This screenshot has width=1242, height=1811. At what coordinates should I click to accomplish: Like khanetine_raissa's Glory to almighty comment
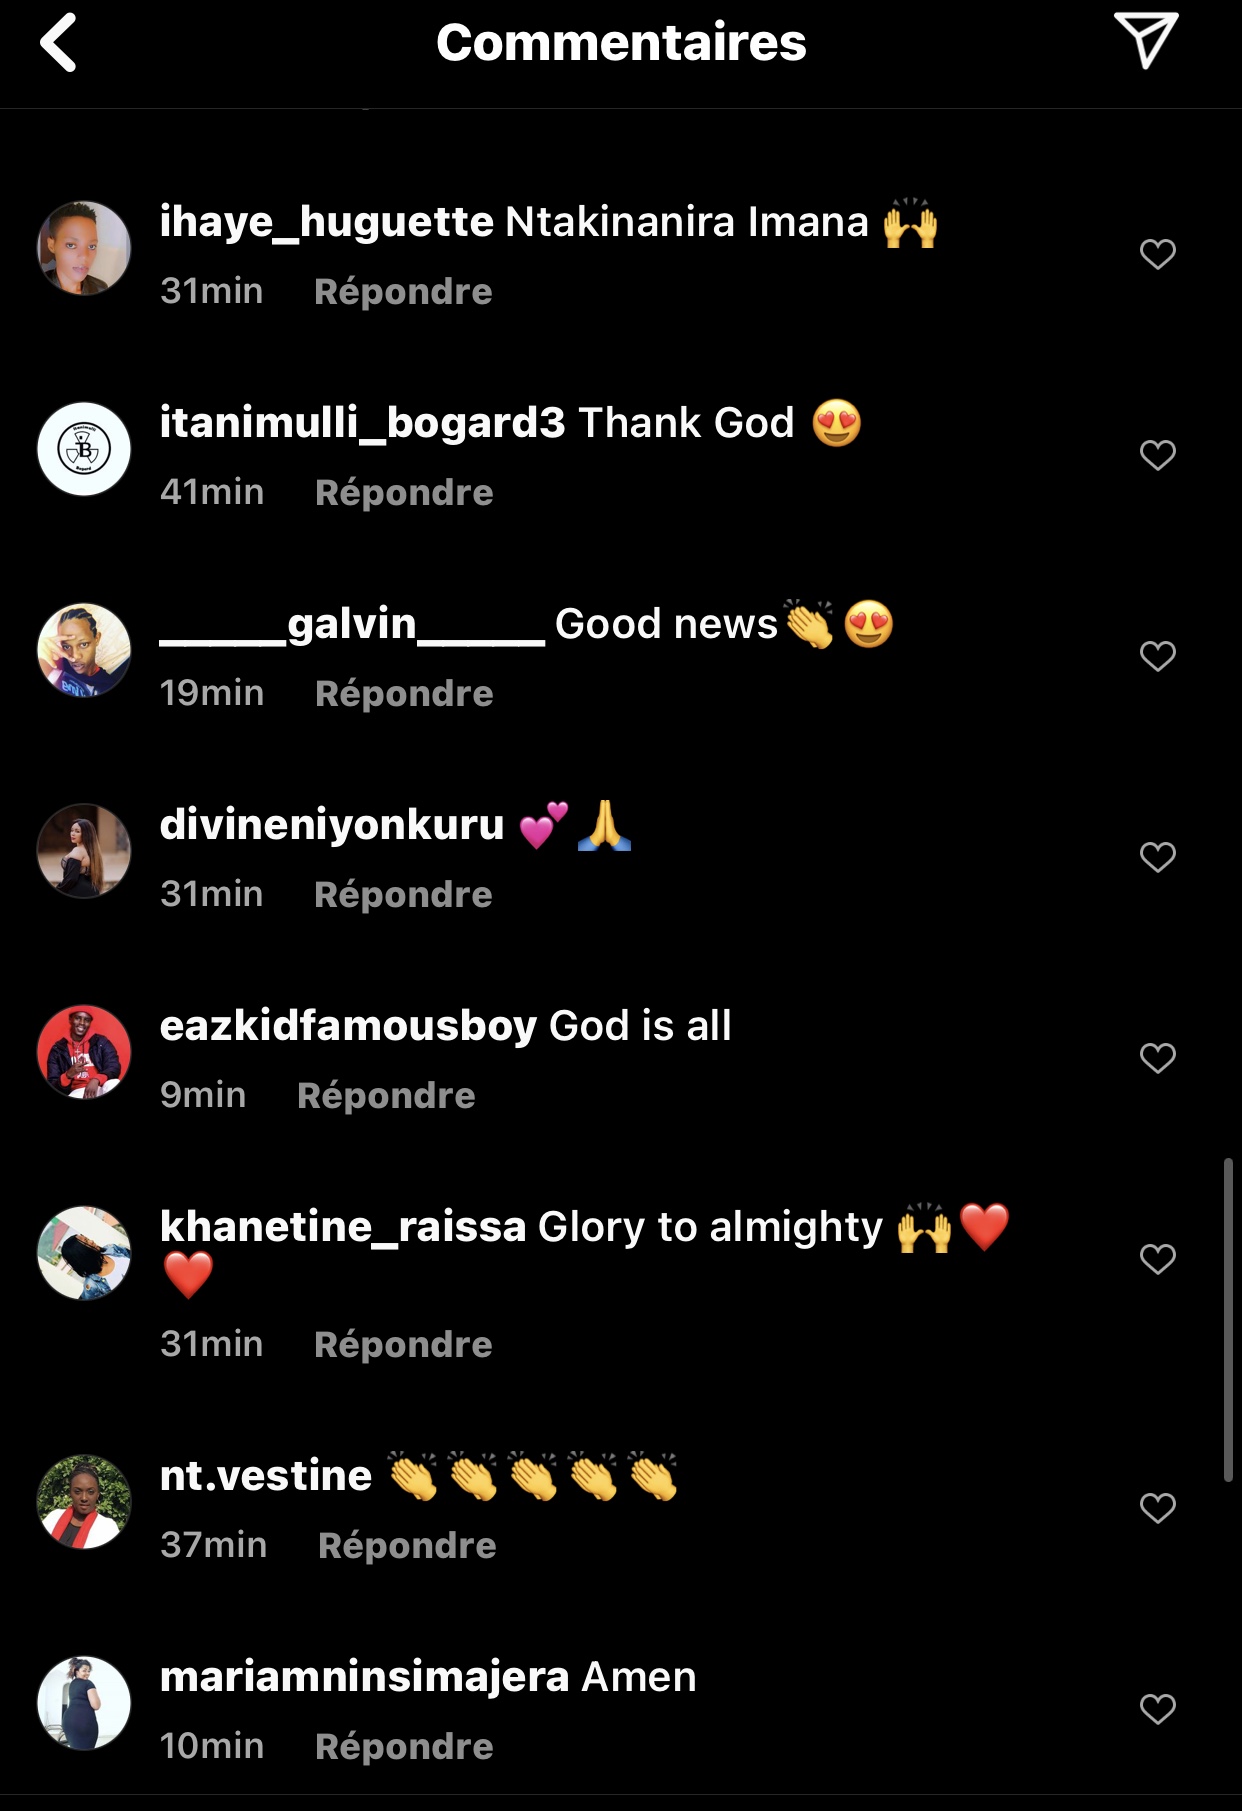click(x=1157, y=1259)
